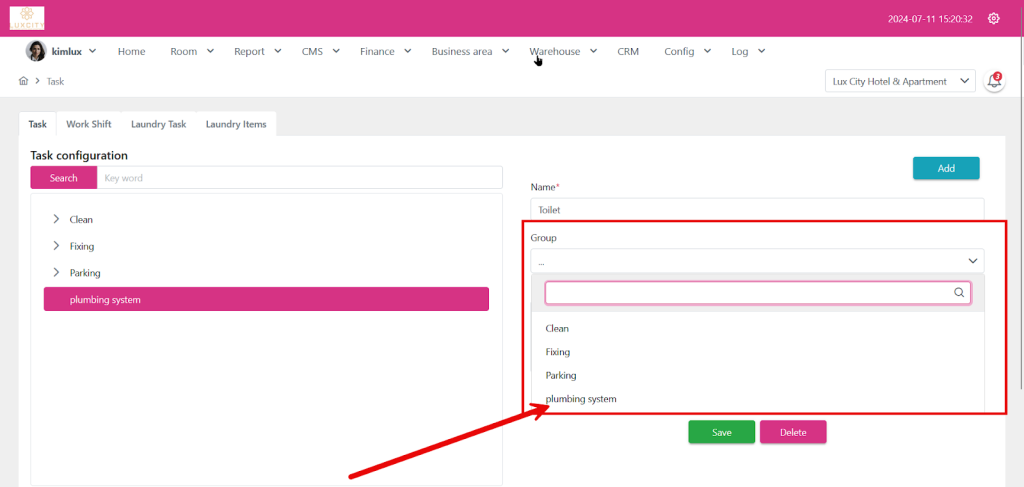Click the home breadcrumb icon

[x=23, y=81]
